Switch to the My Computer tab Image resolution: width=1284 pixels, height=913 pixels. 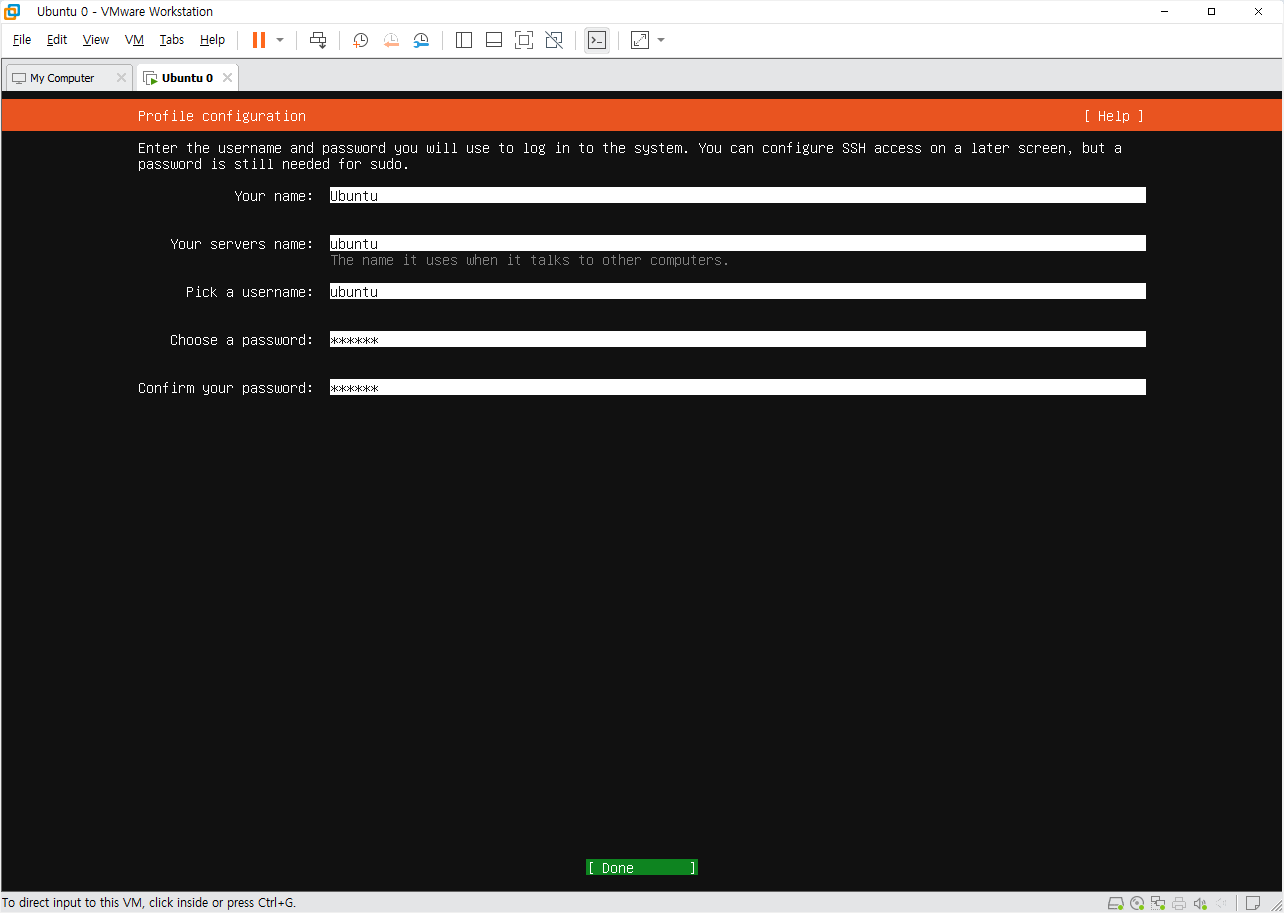pyautogui.click(x=68, y=78)
